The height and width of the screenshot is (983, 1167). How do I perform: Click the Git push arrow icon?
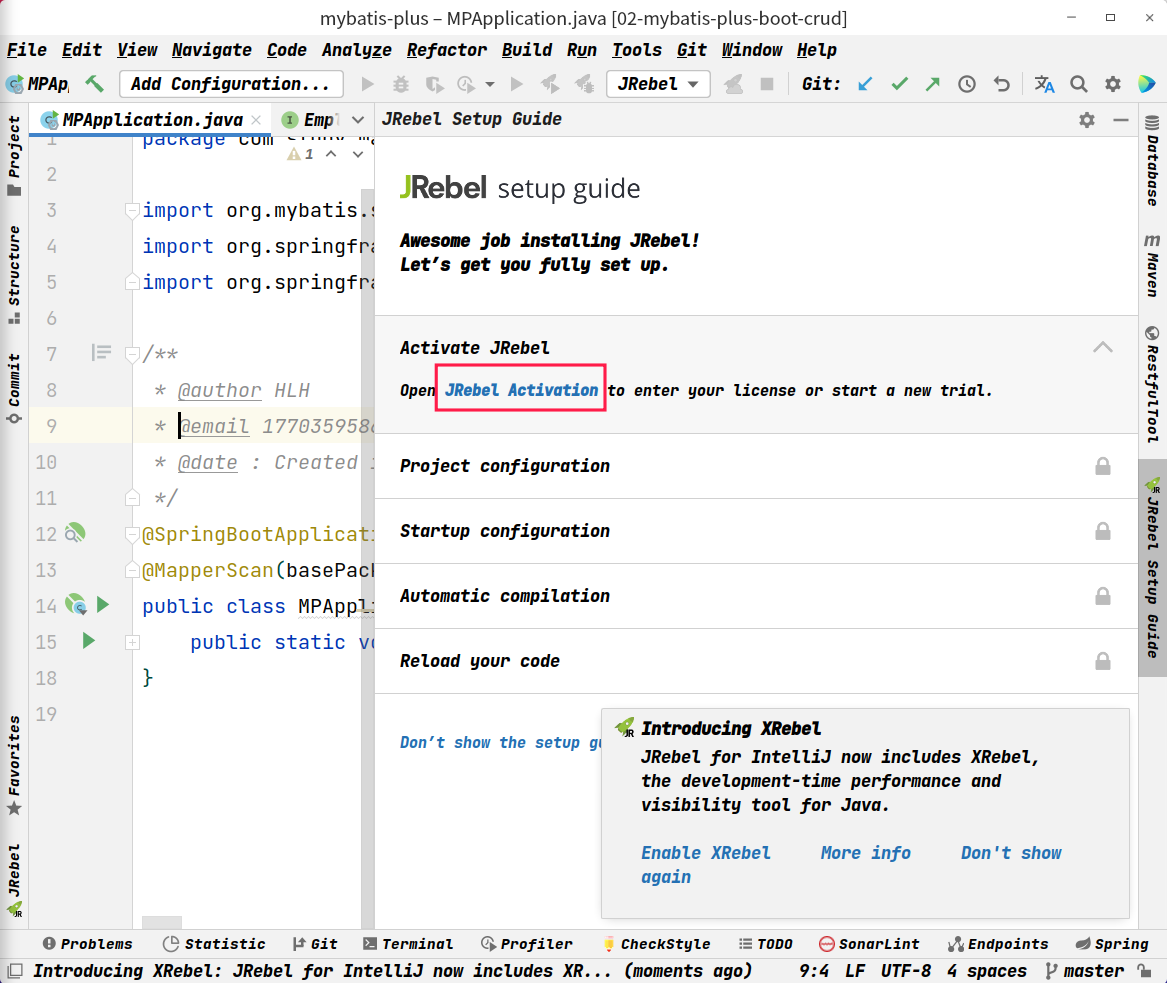pos(933,84)
